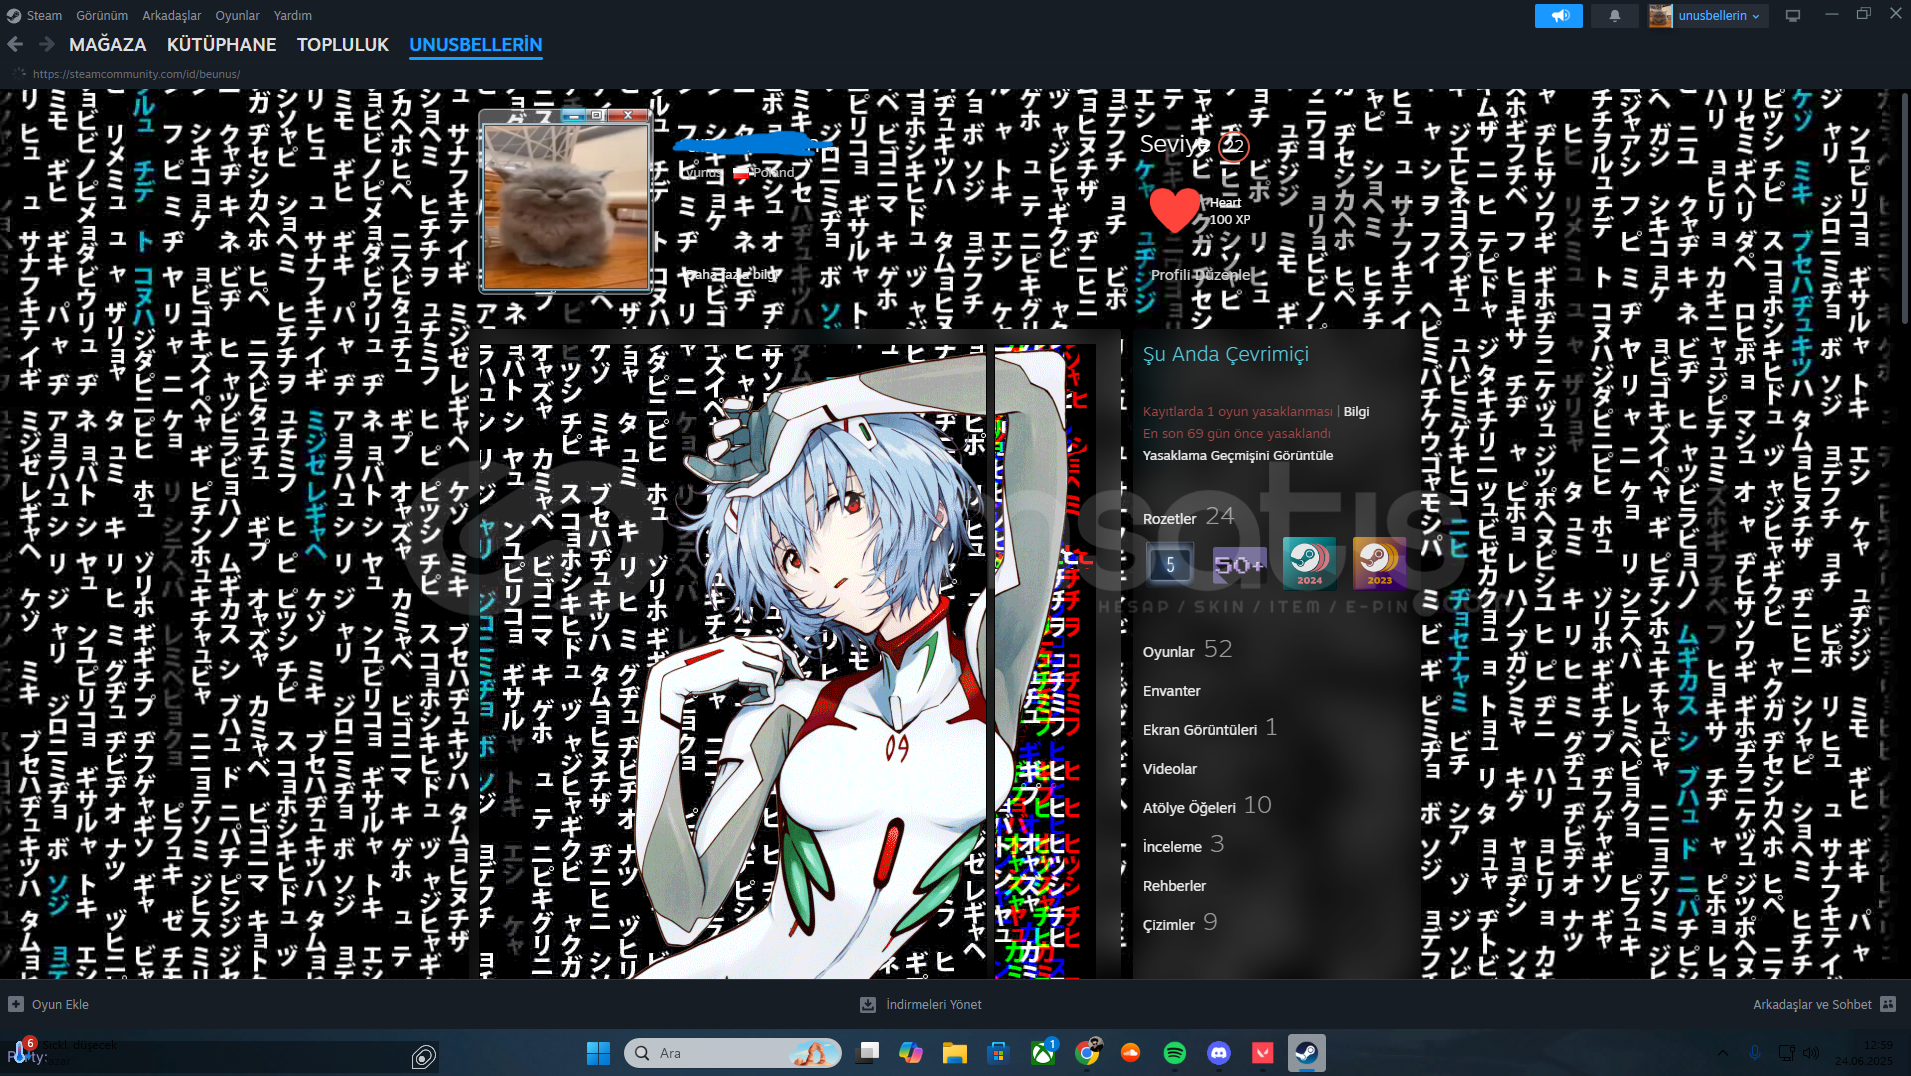Screen dimensions: 1911x1076
Task: Click the Seviye 22 level badge
Action: [x=1234, y=146]
